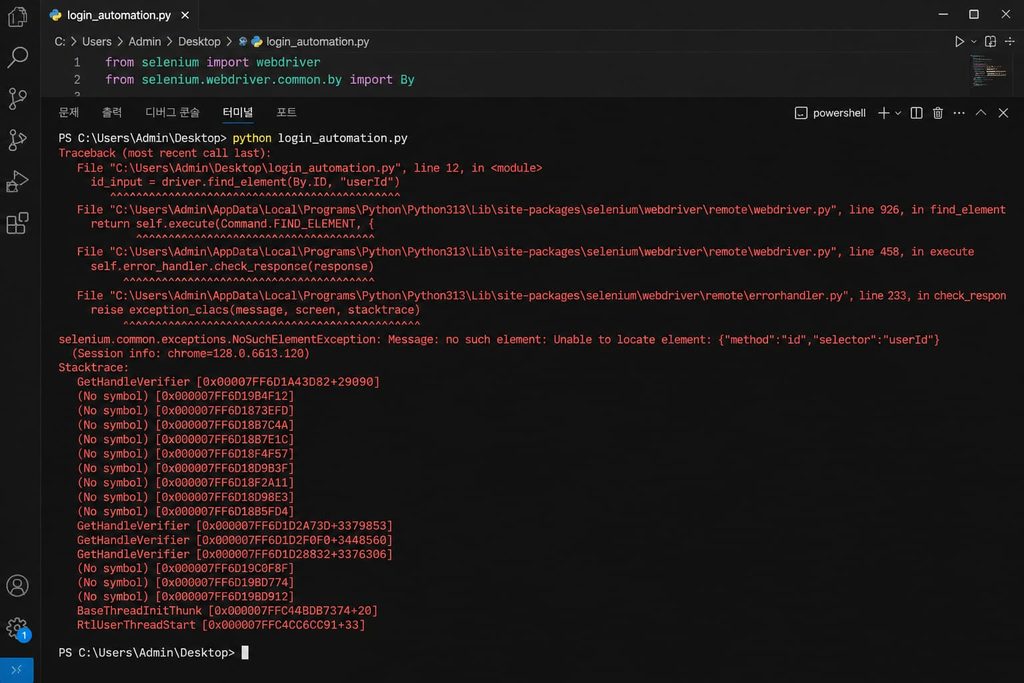Screen dimensions: 1024x683
Task: Click the Users breadcrumb segment
Action: (x=97, y=41)
